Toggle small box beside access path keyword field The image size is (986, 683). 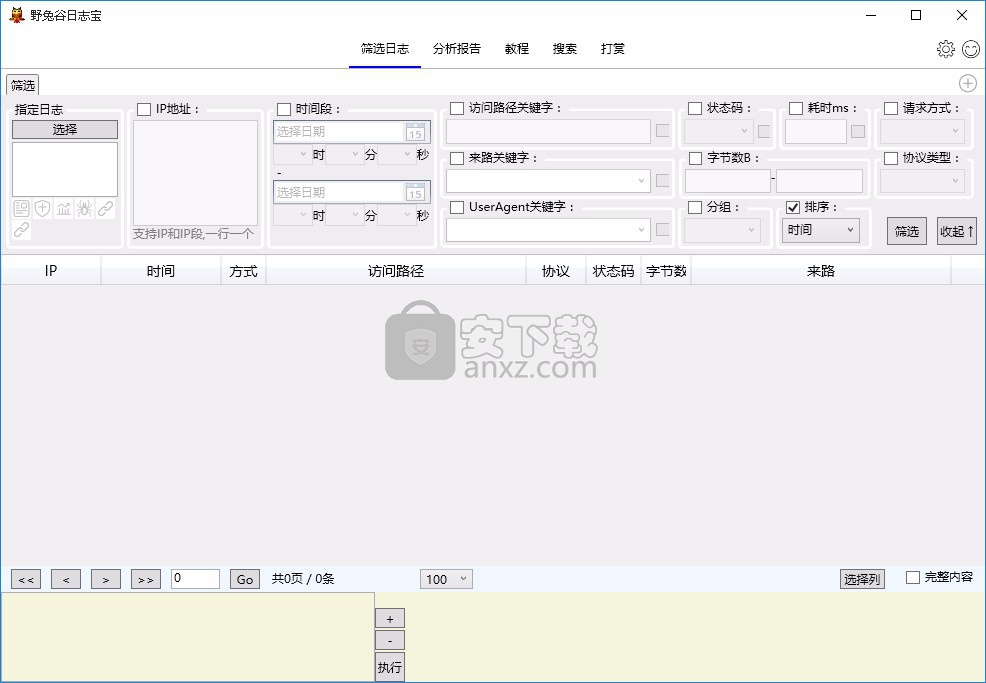point(662,131)
